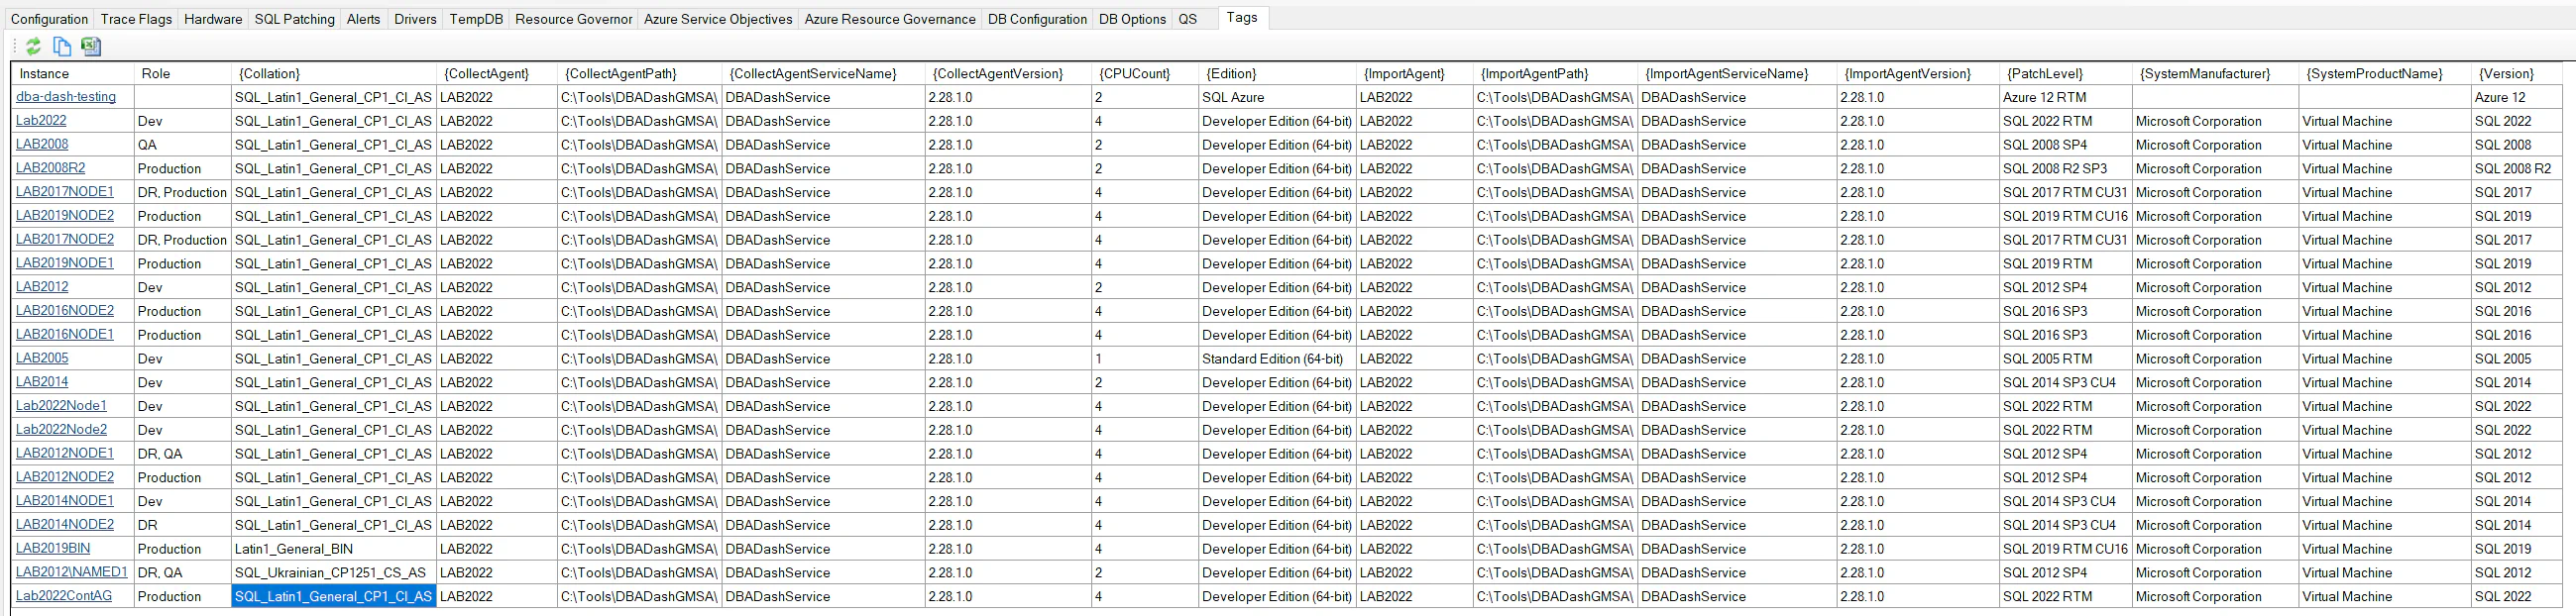Open the Trace Flags tab
Viewport: 2576px width, 616px height.
[x=136, y=19]
